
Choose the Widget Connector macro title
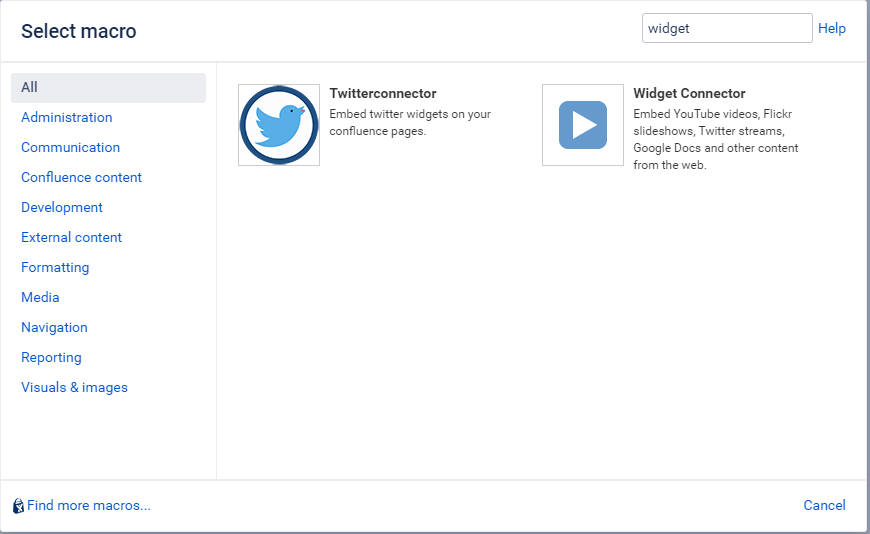(689, 93)
